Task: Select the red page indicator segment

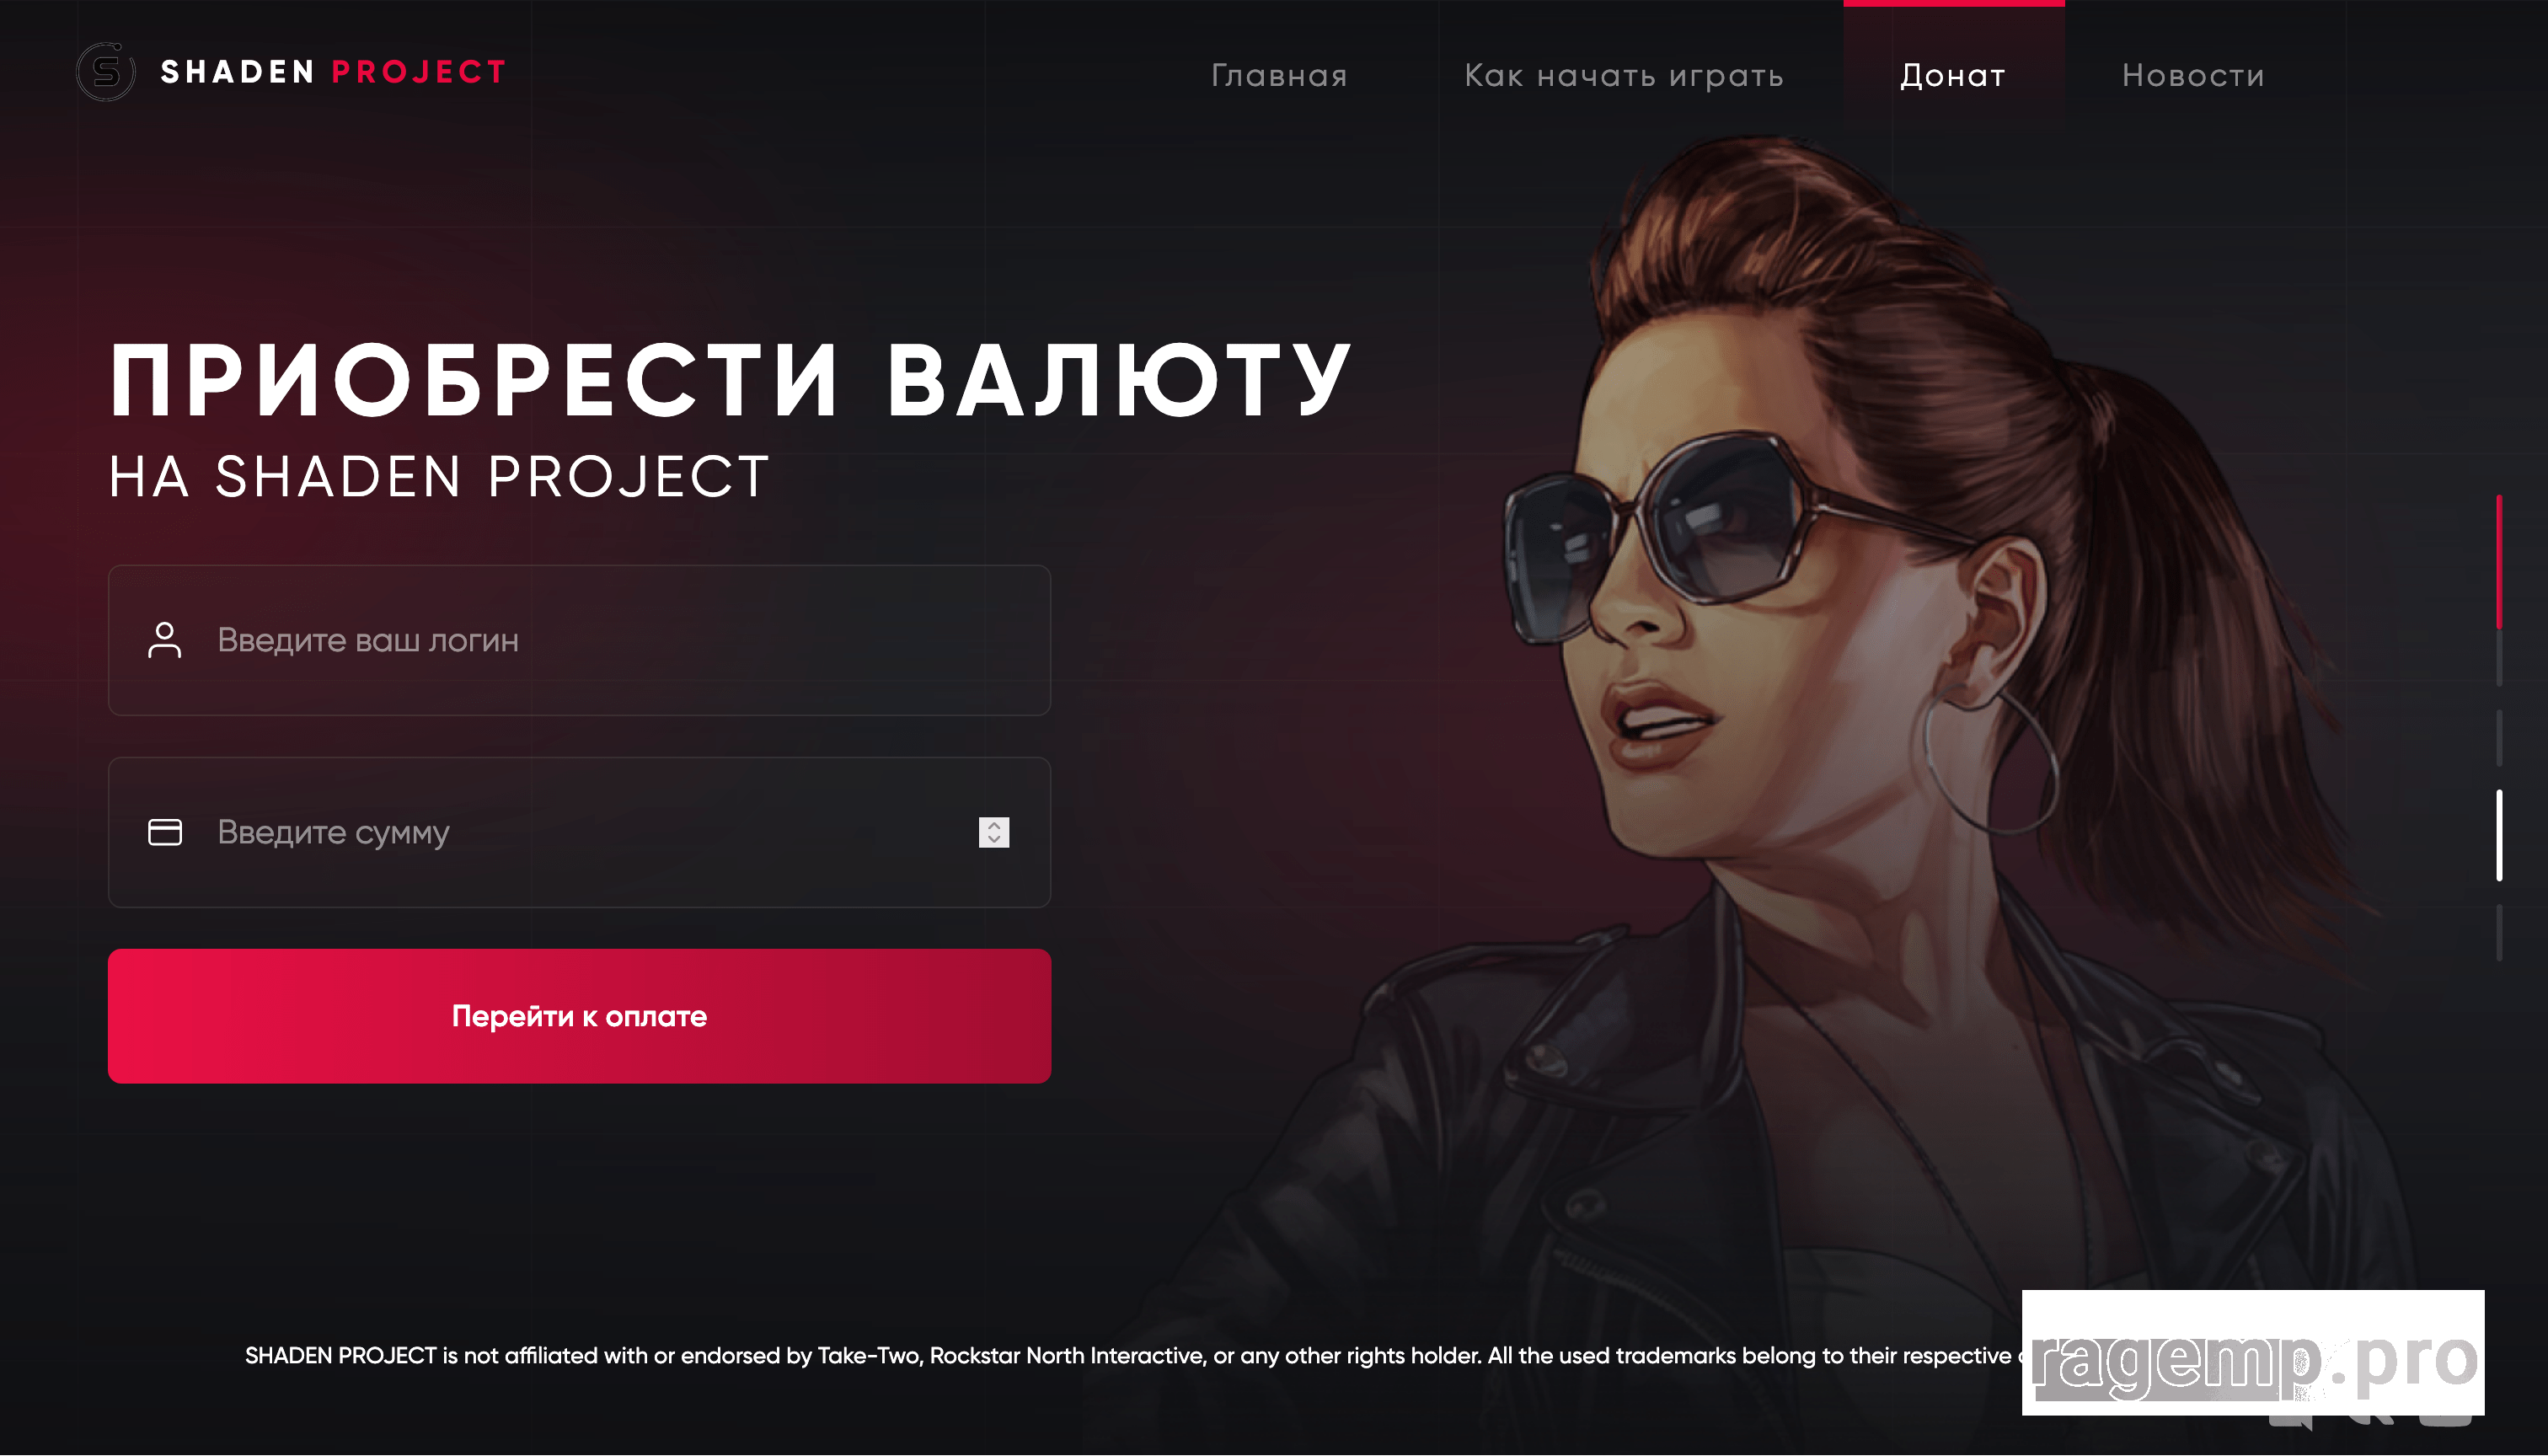Action: [2499, 561]
